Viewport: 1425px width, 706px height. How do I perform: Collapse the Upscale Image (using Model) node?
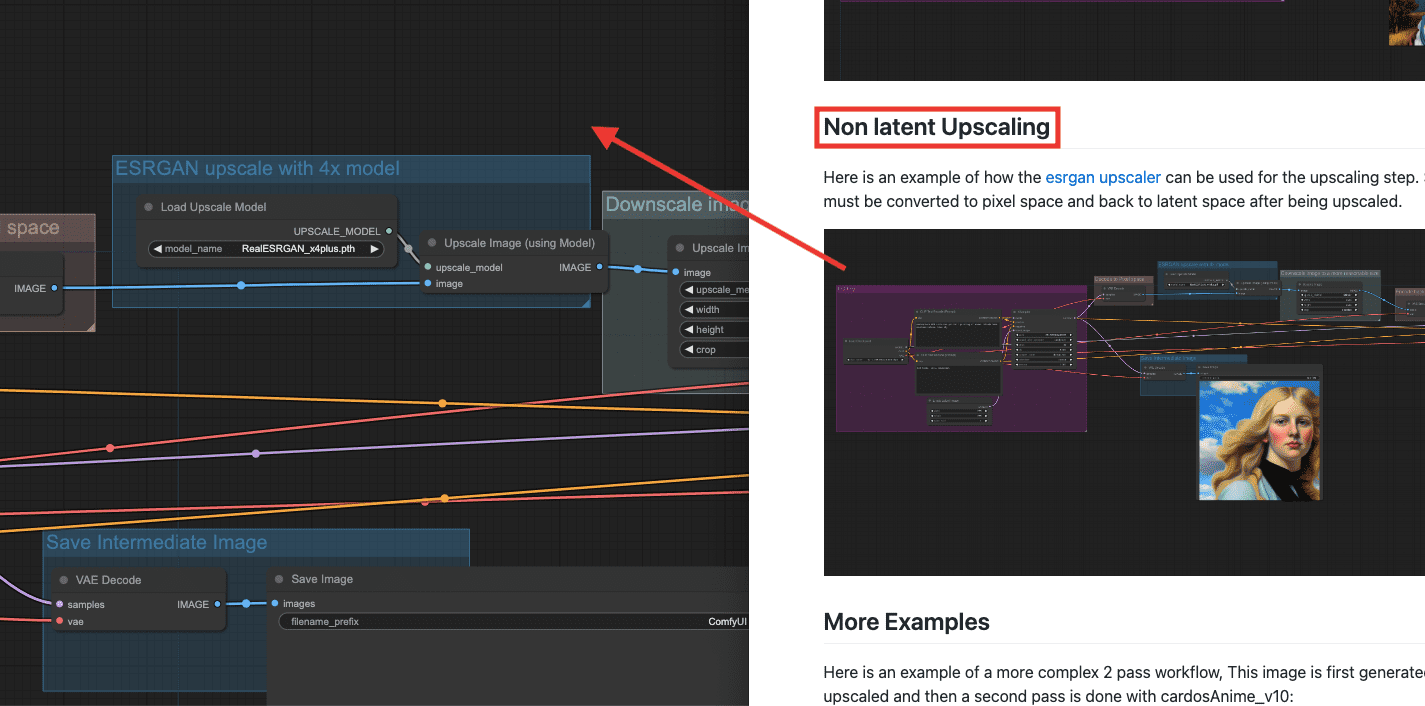pyautogui.click(x=432, y=243)
